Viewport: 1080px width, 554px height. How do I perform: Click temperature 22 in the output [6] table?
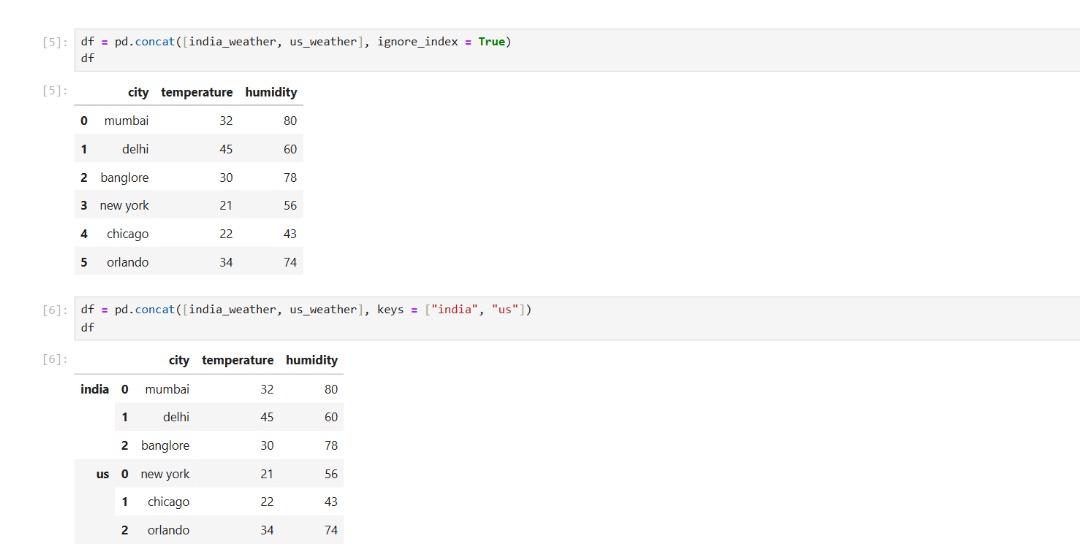[x=267, y=502]
